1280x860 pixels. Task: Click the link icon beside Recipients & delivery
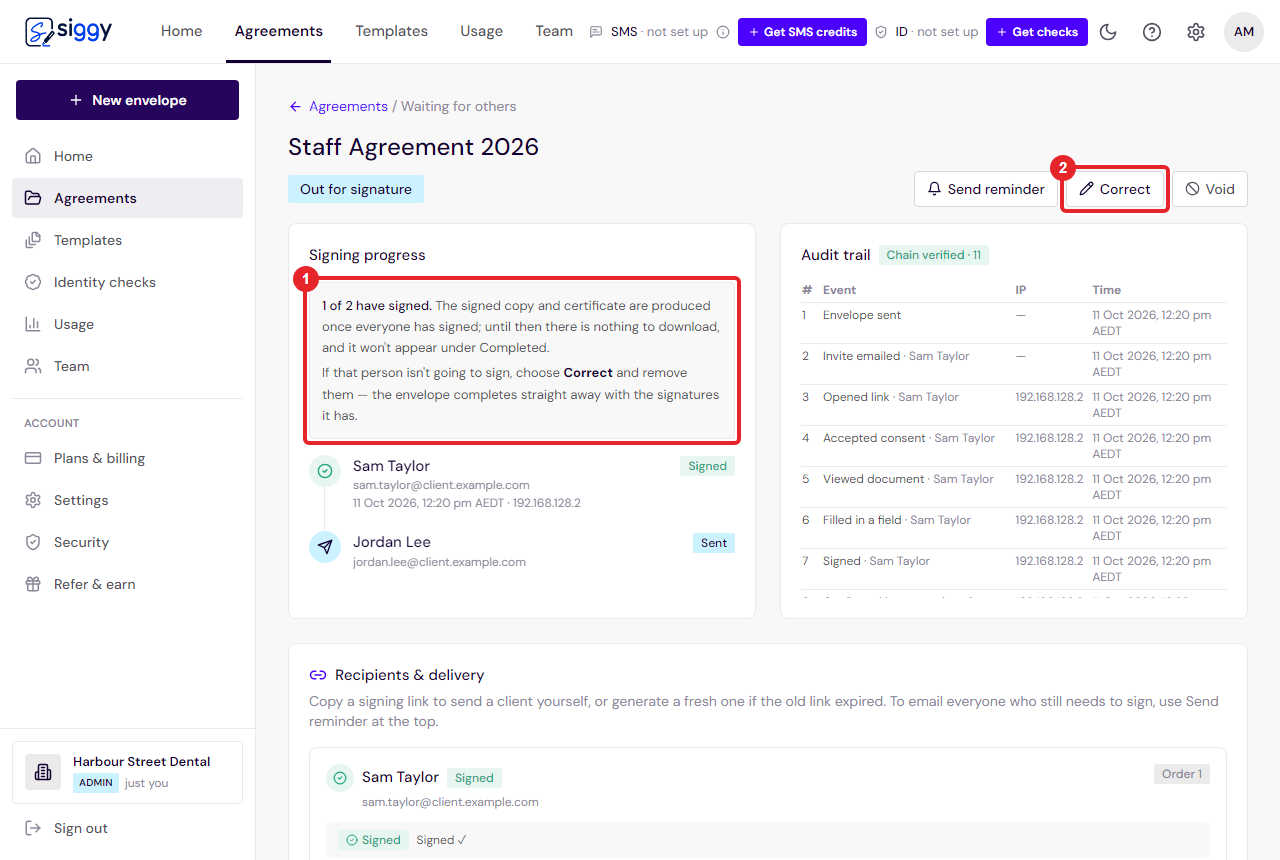[x=318, y=675]
